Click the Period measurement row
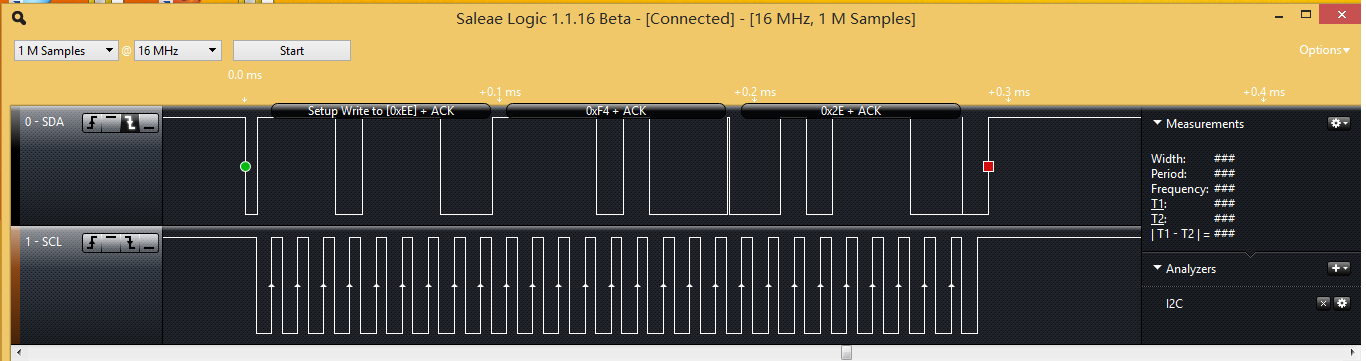This screenshot has width=1366, height=361. 1193,173
